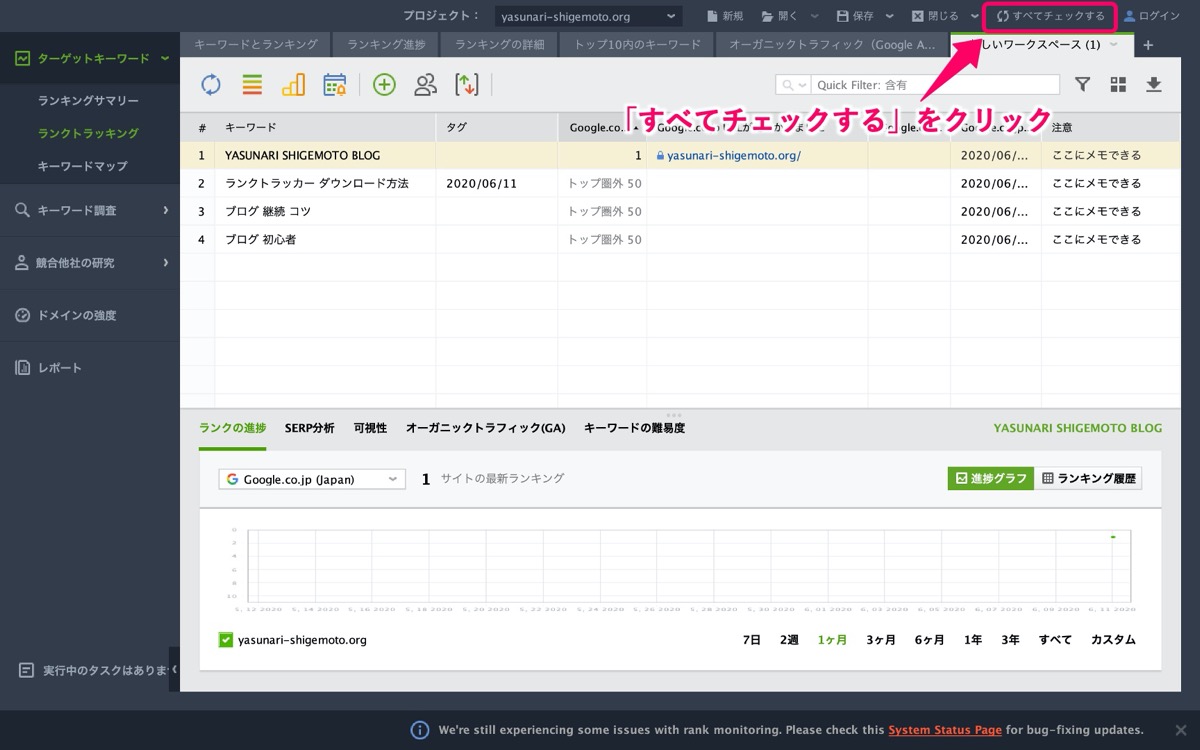The width and height of the screenshot is (1200, 750).
Task: Select the 3ヶ月 chart time range
Action: point(881,640)
